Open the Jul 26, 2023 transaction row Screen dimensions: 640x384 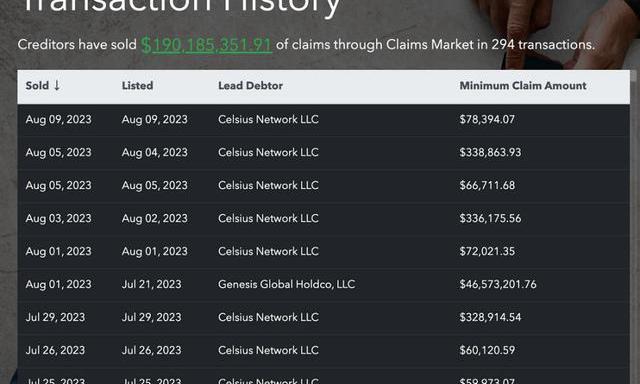tap(323, 351)
